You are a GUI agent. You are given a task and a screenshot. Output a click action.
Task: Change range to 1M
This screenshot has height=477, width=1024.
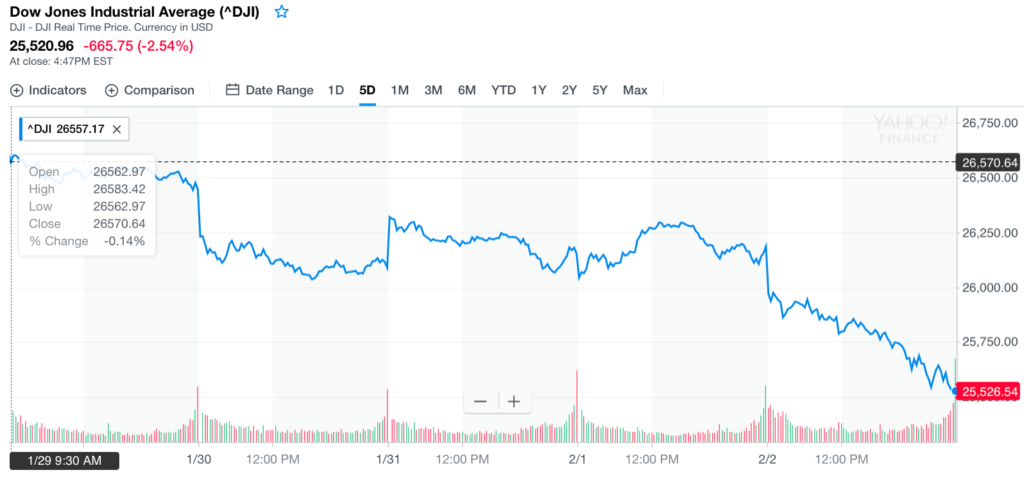400,90
